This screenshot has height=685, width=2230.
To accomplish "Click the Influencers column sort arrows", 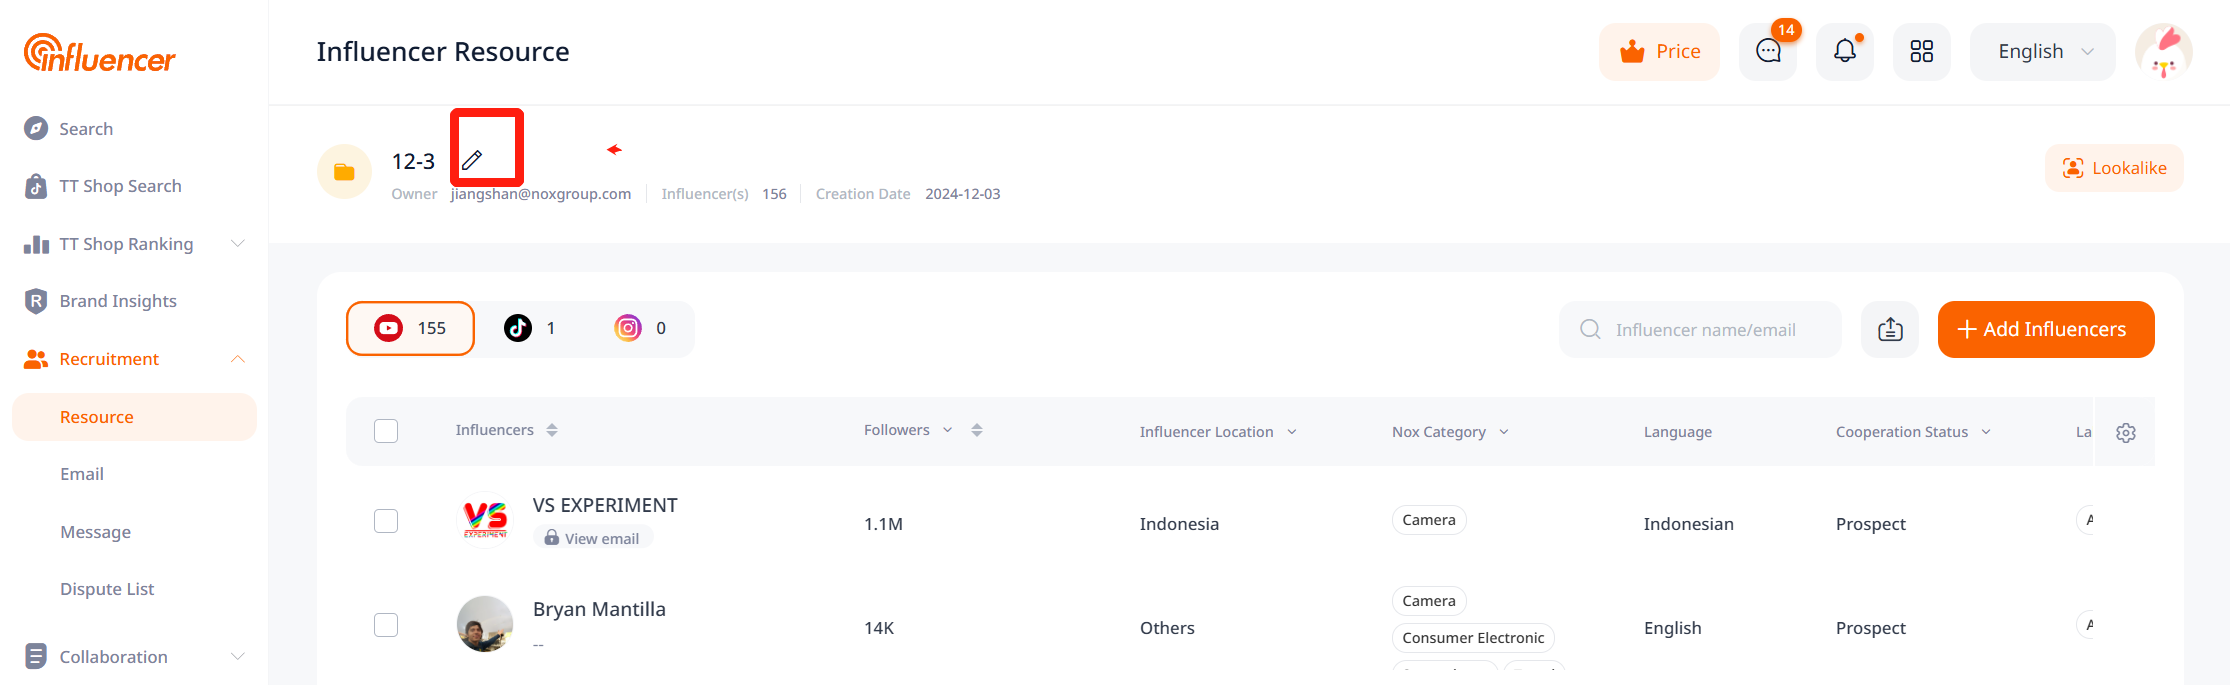I will (x=552, y=430).
